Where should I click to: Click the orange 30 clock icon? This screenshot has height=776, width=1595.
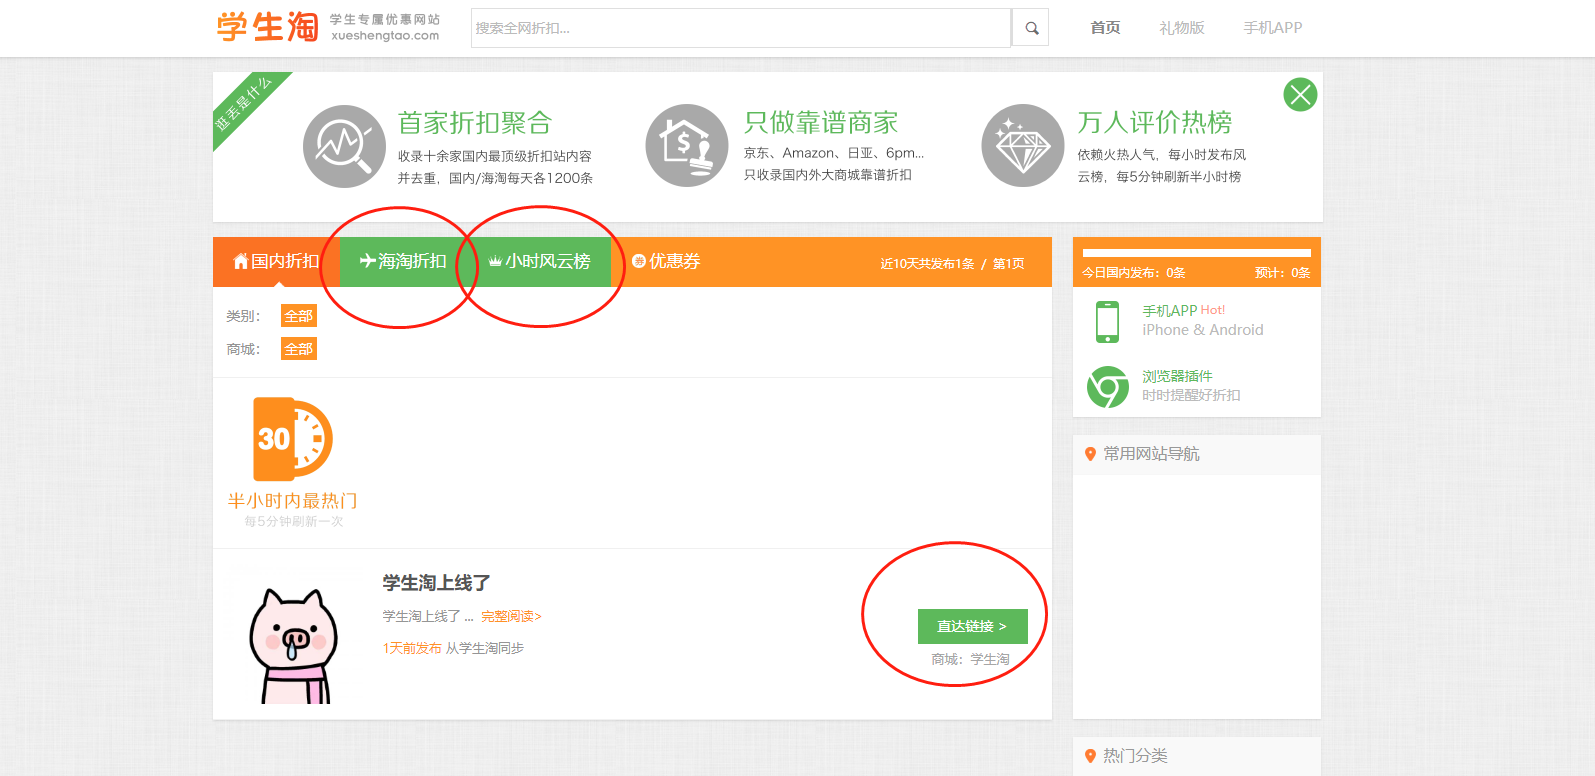(x=292, y=438)
